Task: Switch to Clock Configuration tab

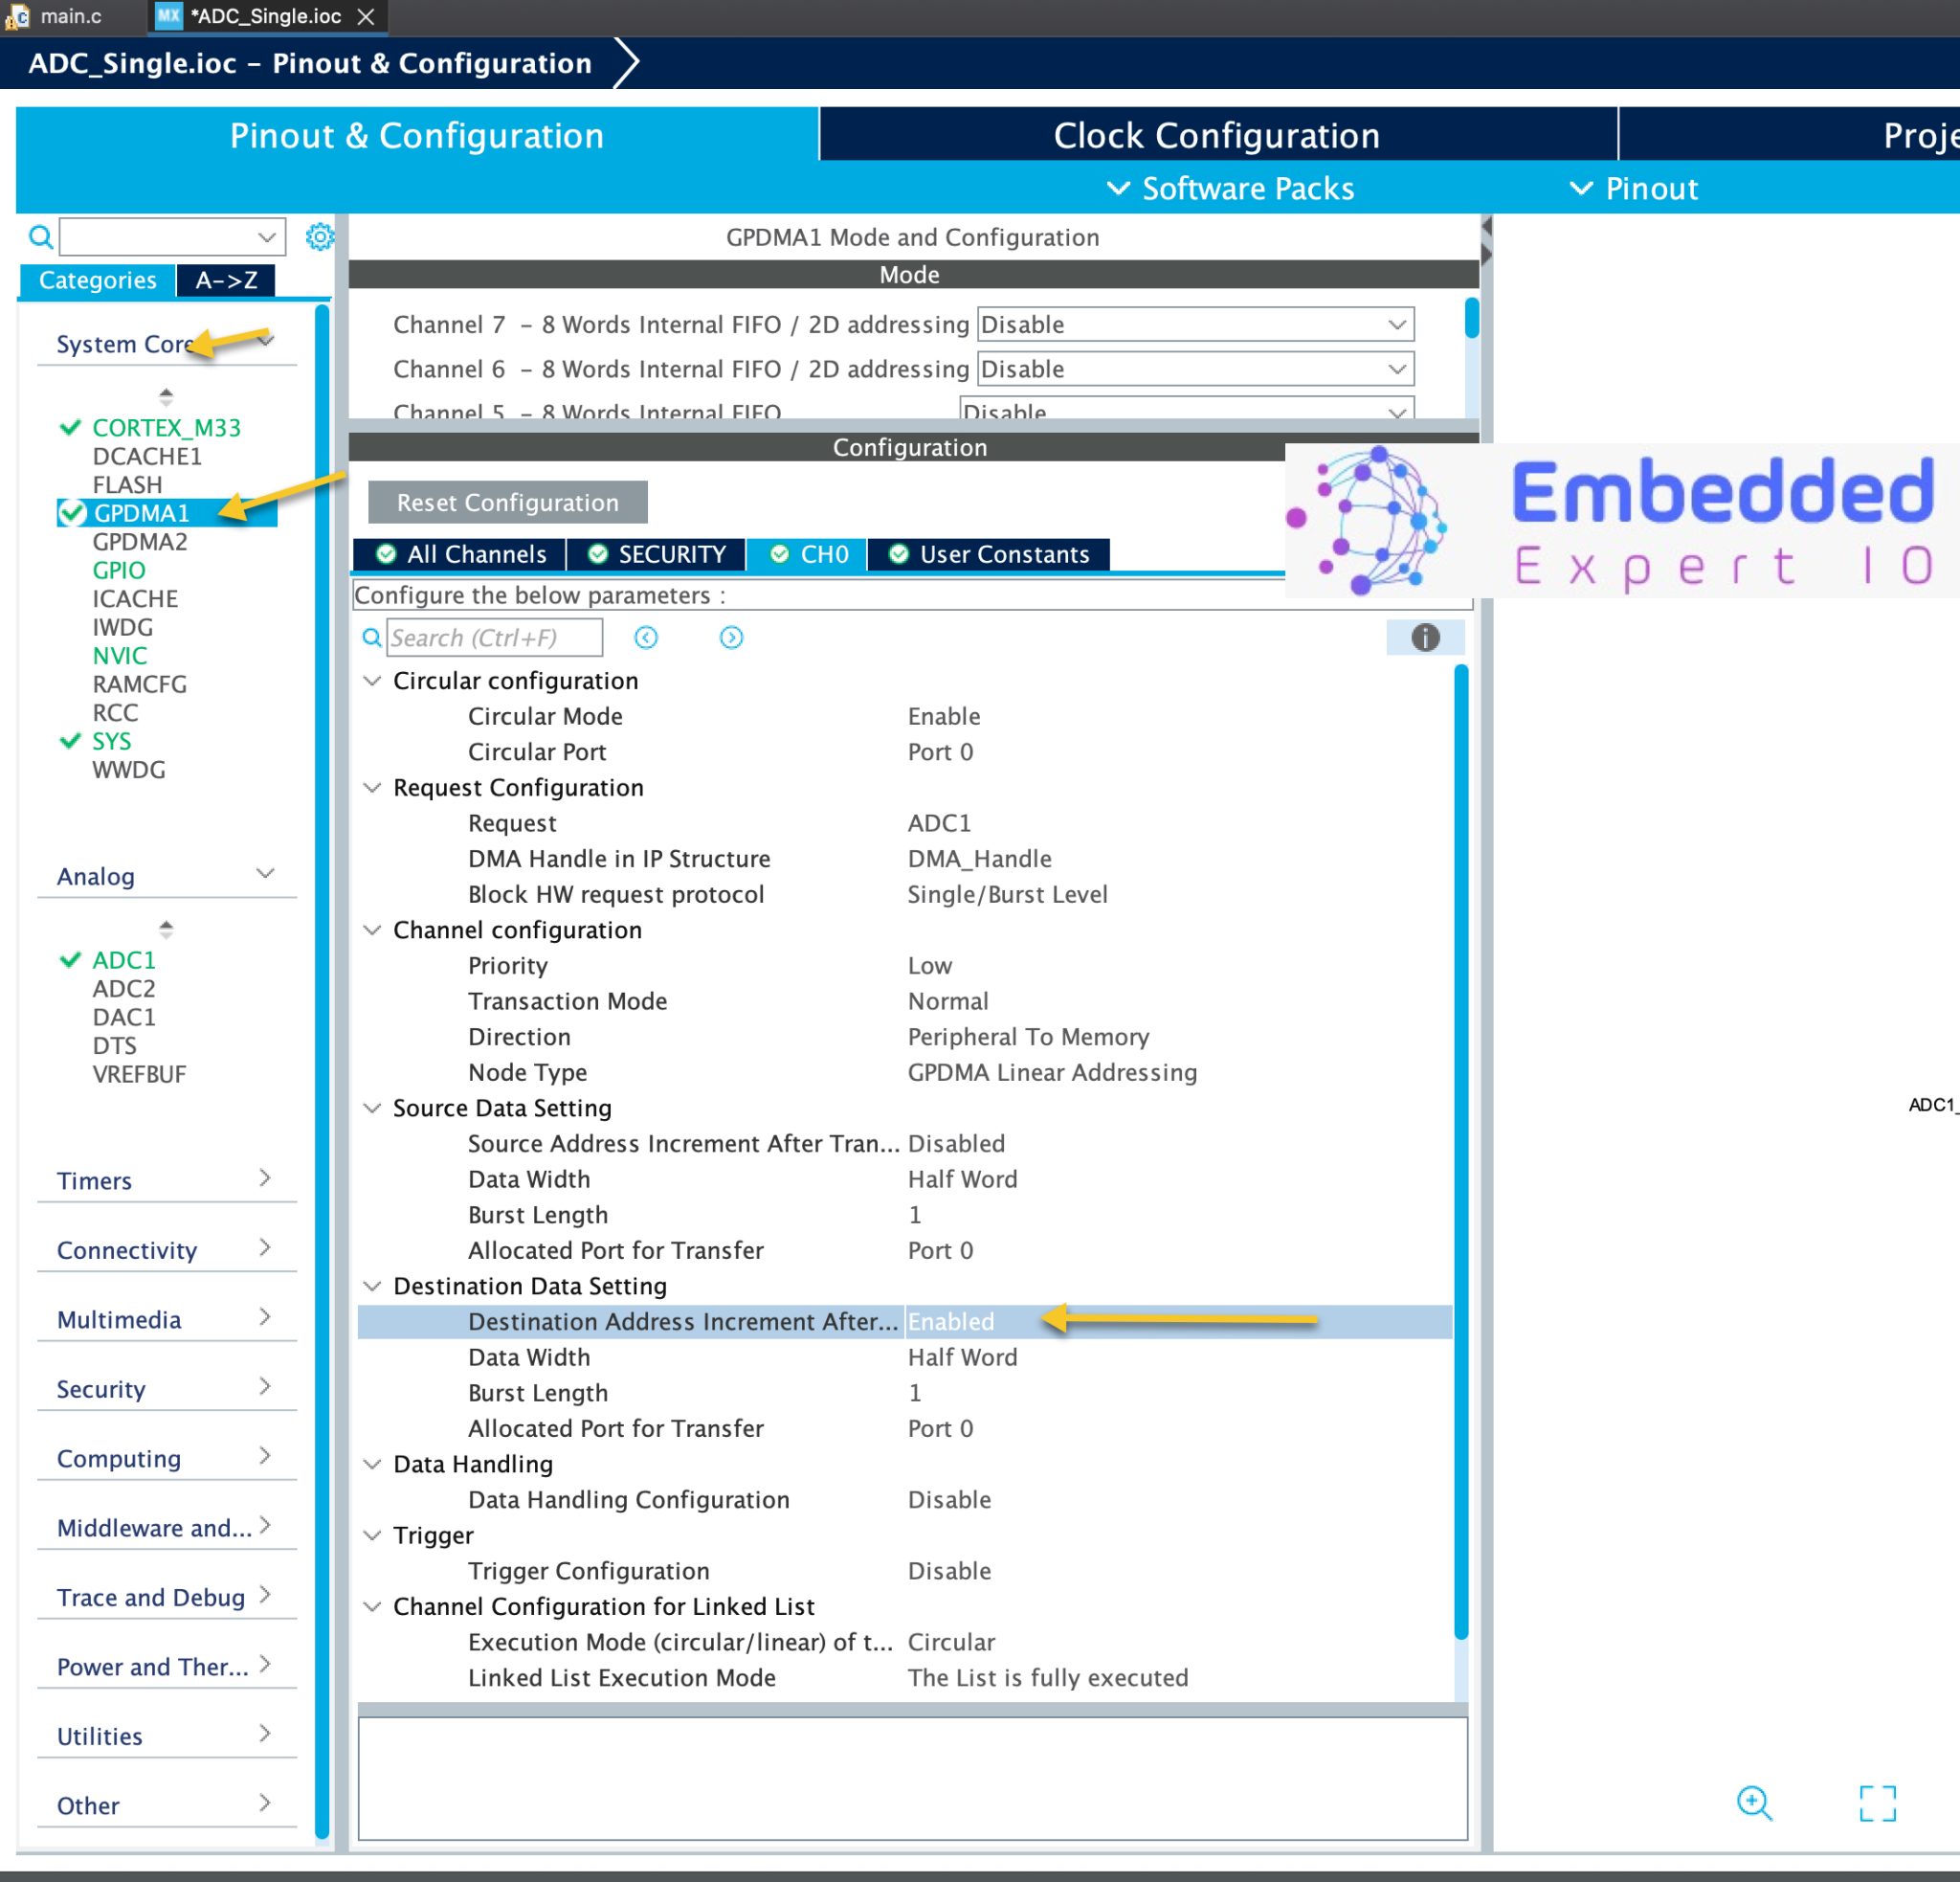Action: [x=1216, y=135]
